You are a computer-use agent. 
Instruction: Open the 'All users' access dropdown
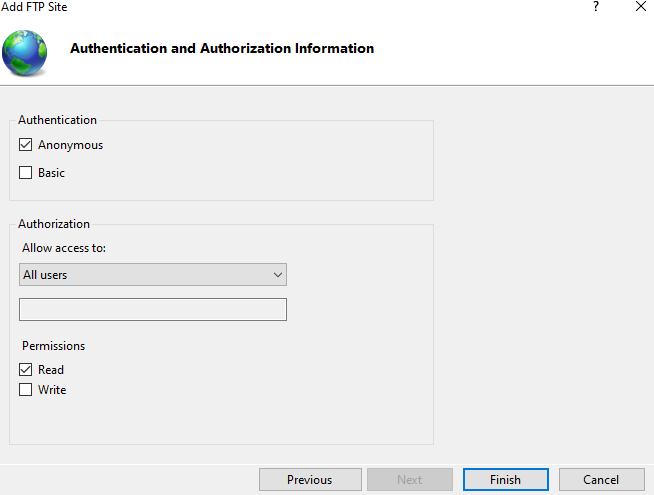point(153,274)
